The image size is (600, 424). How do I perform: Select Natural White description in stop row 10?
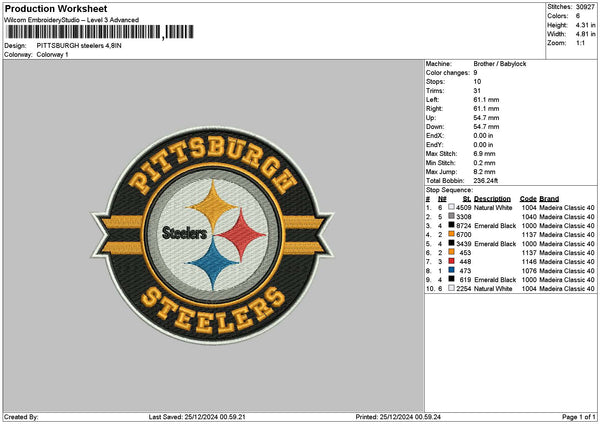pos(493,289)
